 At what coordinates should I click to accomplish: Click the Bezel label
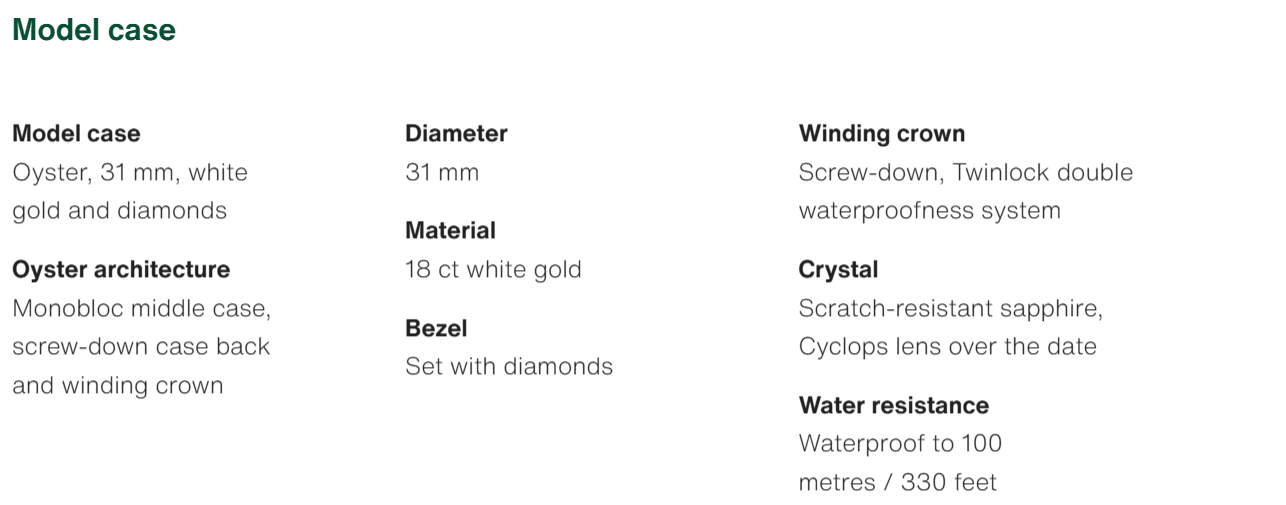click(x=436, y=328)
